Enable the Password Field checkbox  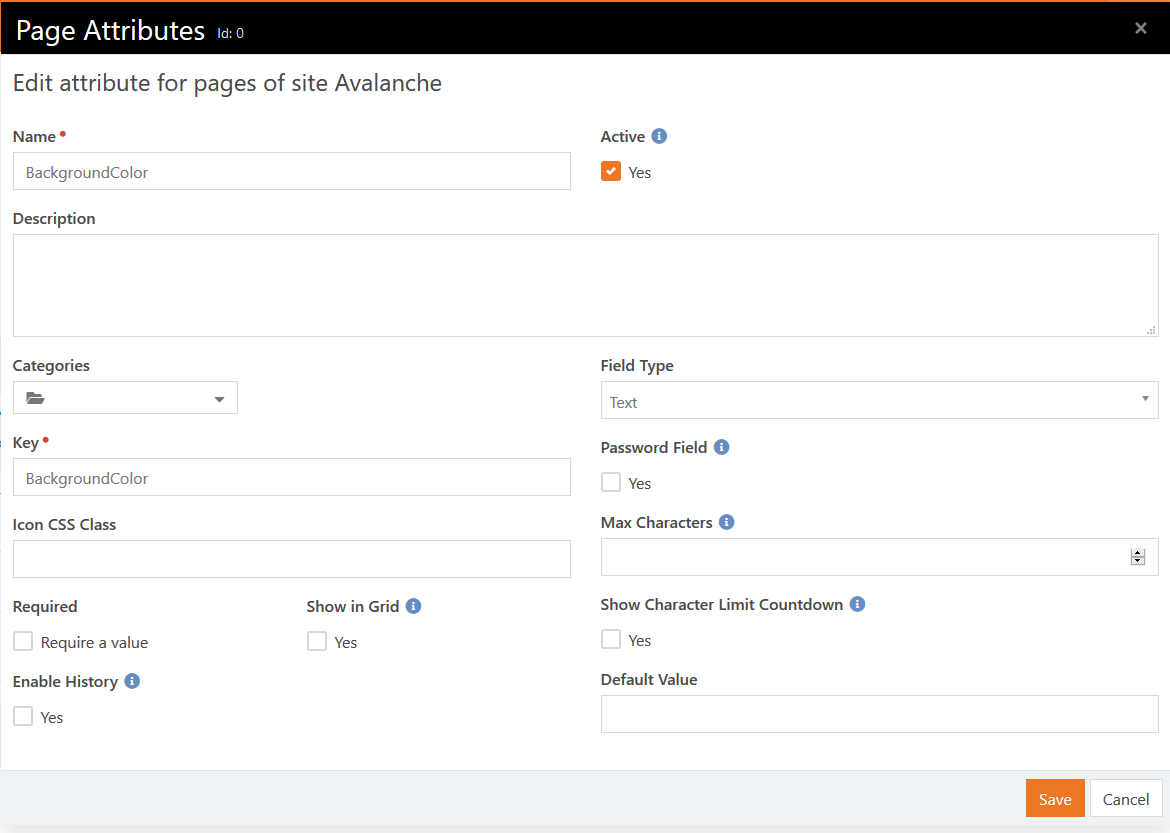[x=611, y=482]
